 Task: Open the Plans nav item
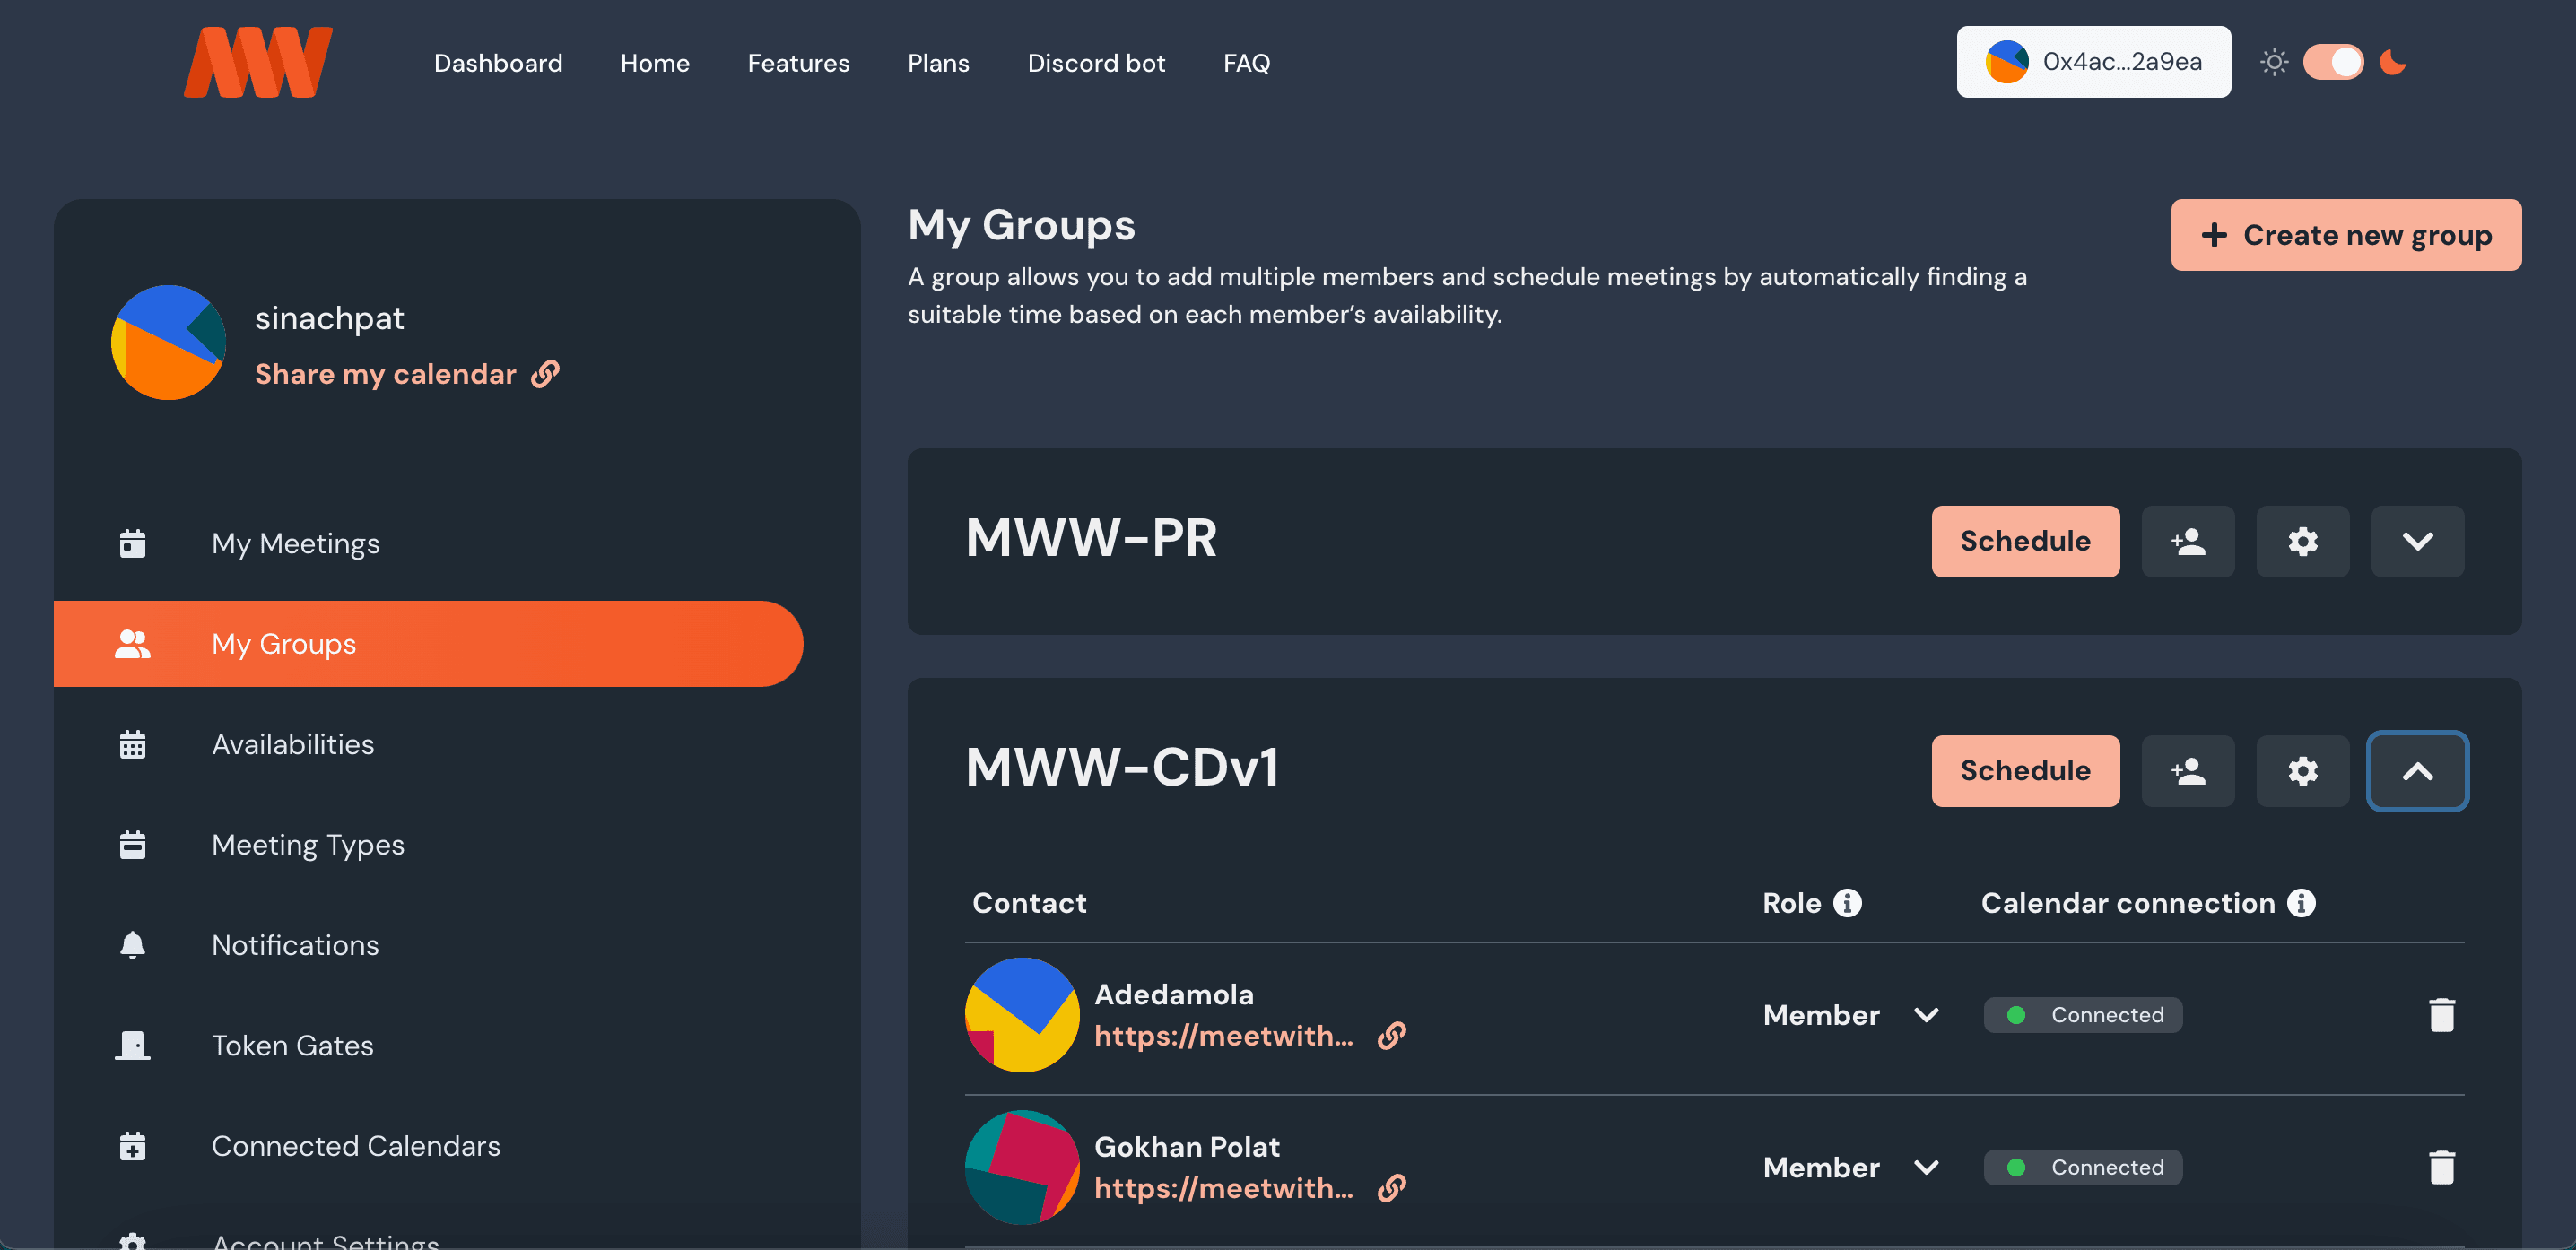938,63
